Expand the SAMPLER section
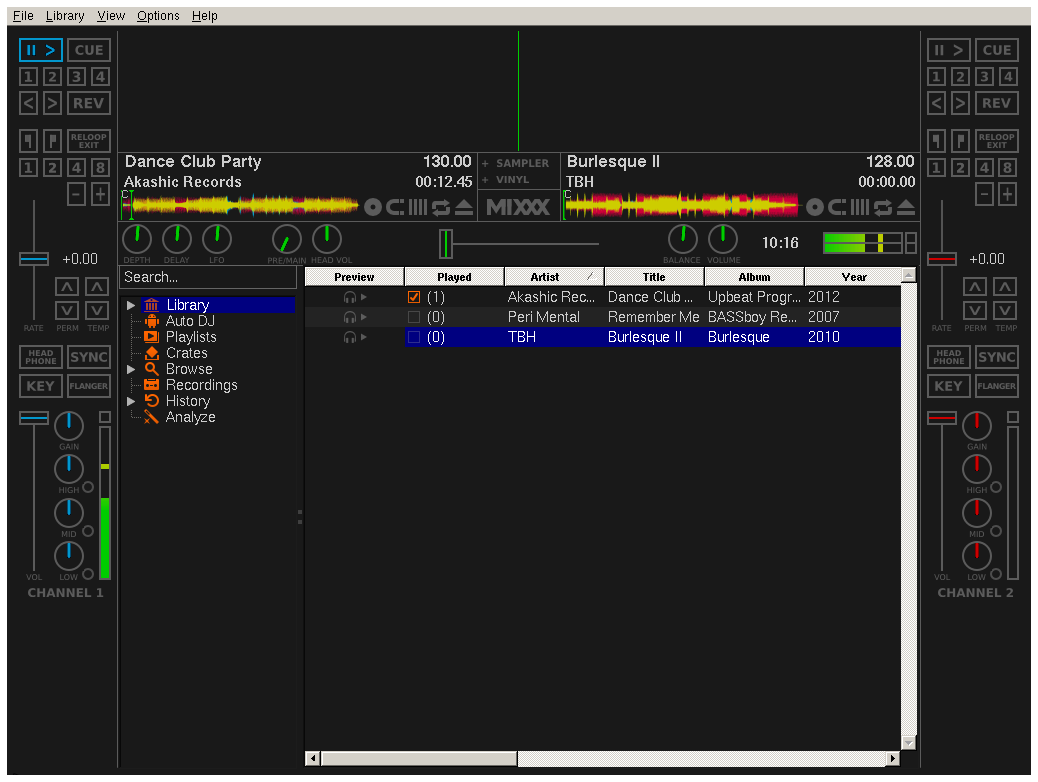This screenshot has width=1038, height=782. (x=516, y=163)
